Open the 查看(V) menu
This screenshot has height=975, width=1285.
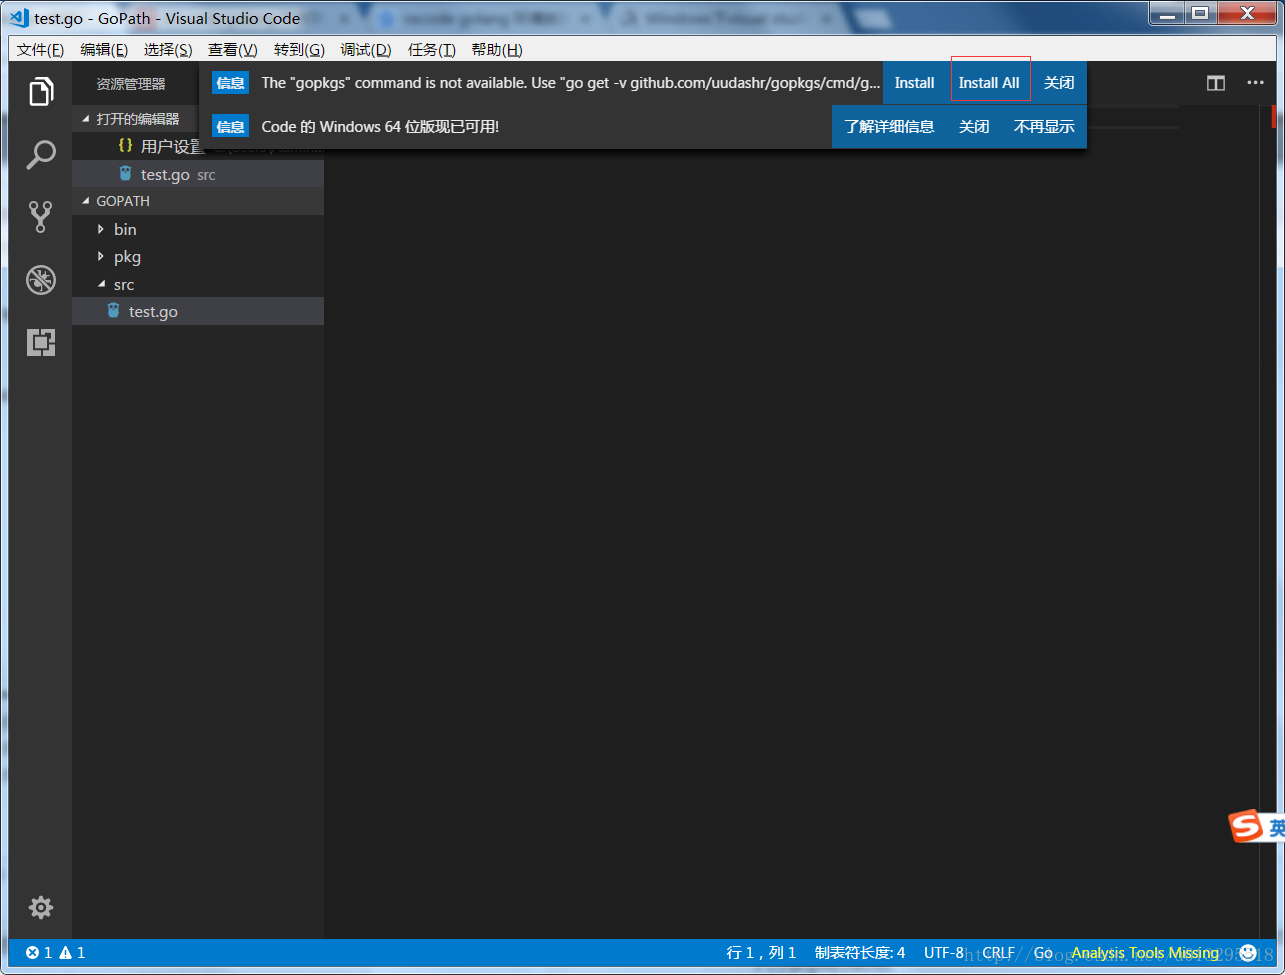[x=232, y=50]
